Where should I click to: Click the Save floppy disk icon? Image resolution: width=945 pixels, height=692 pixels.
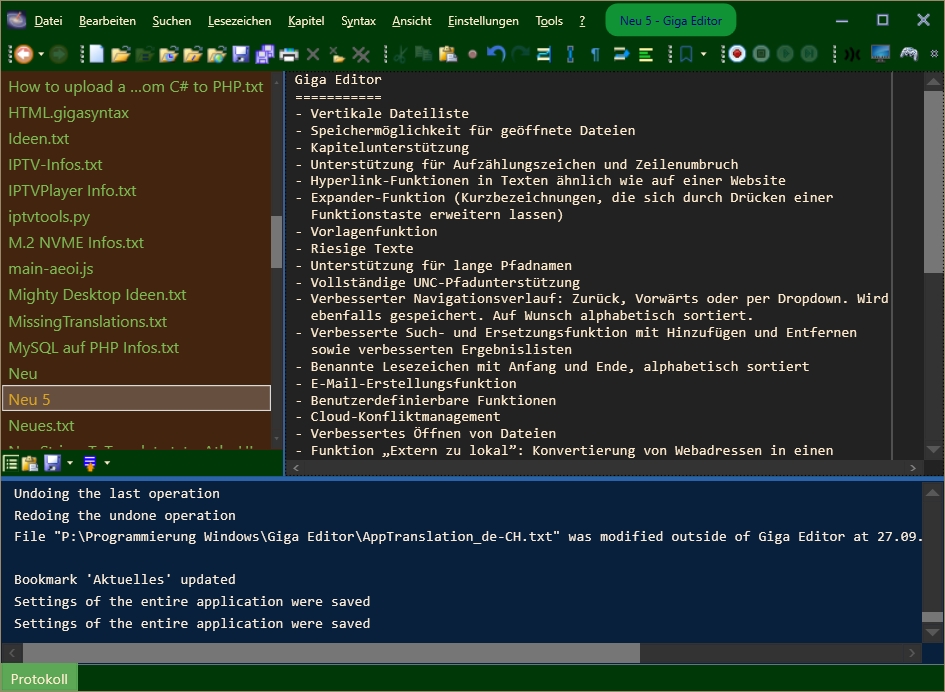click(x=241, y=54)
